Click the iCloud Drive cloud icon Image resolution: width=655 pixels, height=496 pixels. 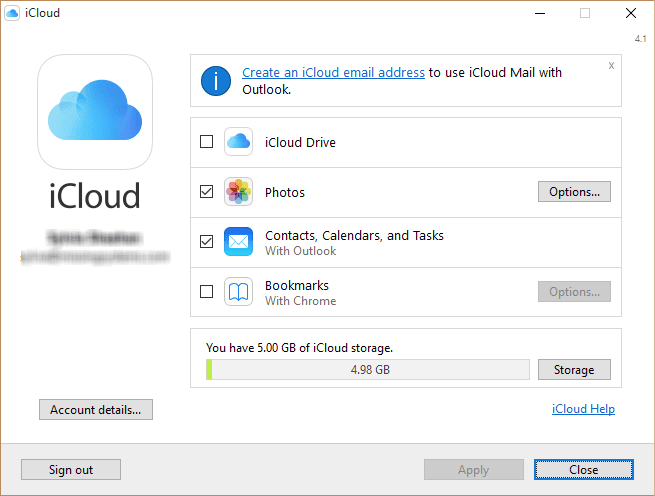click(x=238, y=142)
